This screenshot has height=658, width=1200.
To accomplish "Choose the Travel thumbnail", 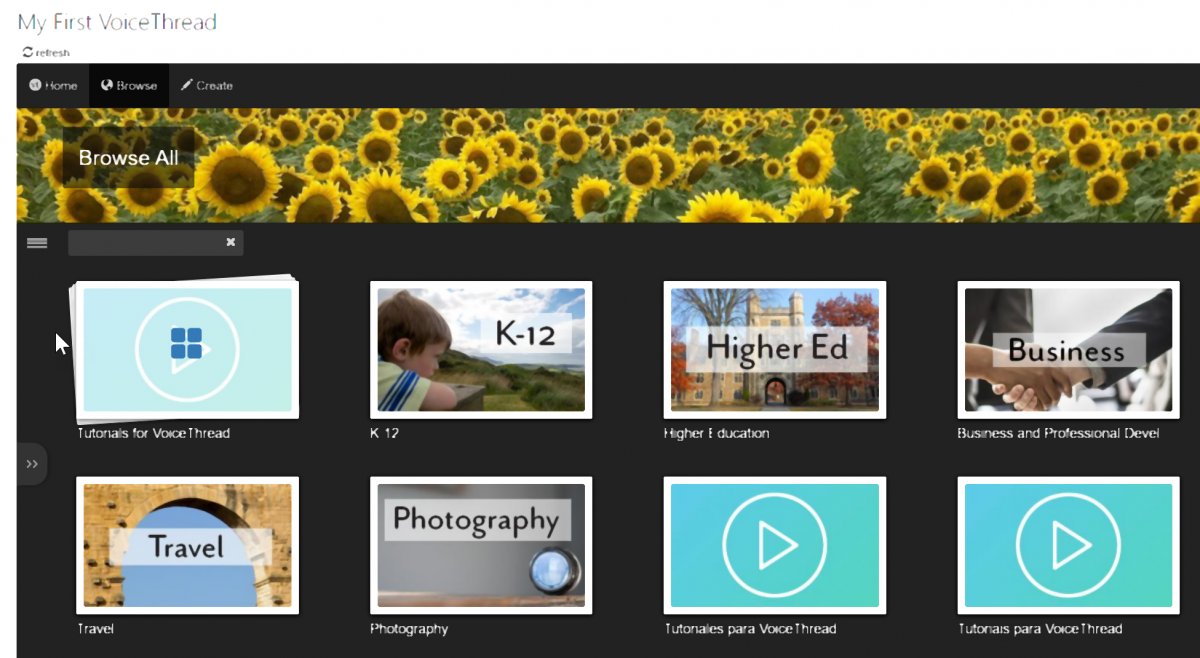I will point(187,545).
